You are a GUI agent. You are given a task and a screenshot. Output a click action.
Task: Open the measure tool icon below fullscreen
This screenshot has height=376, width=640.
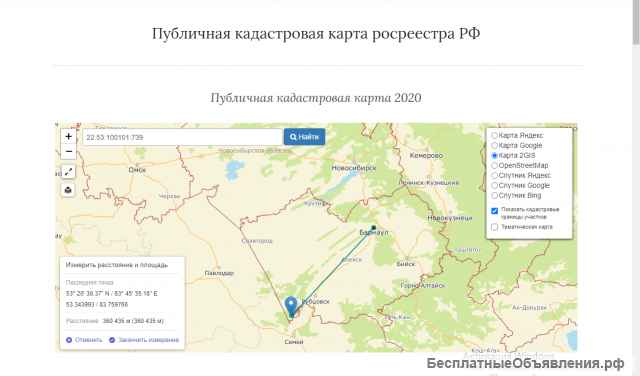coord(68,190)
